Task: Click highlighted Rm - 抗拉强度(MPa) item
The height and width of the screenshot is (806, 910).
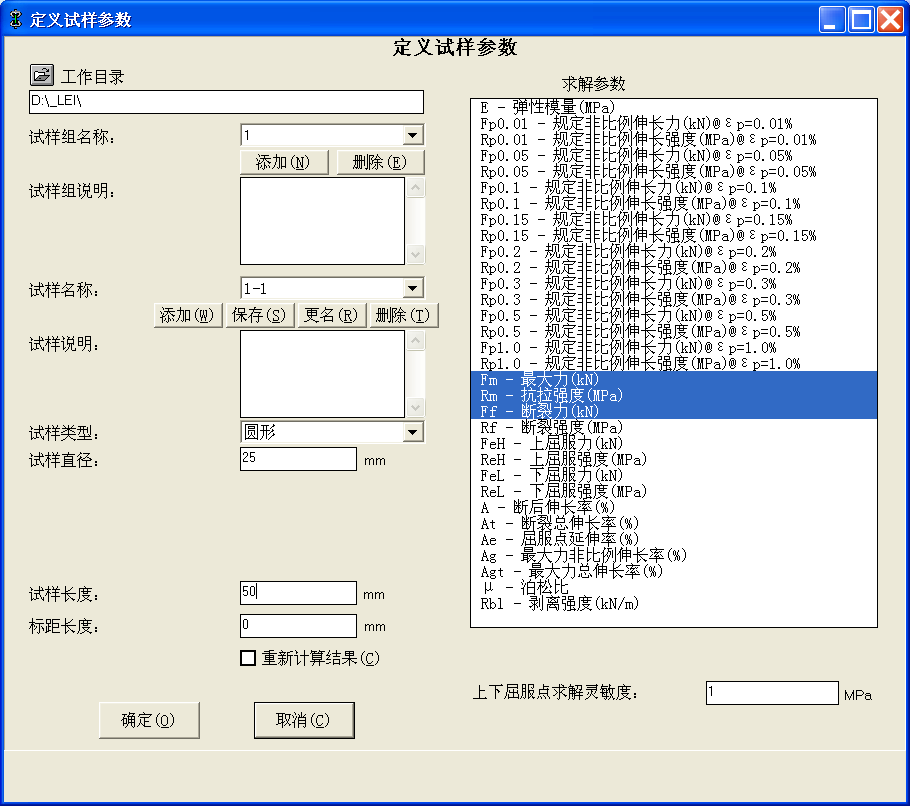Action: pos(674,396)
